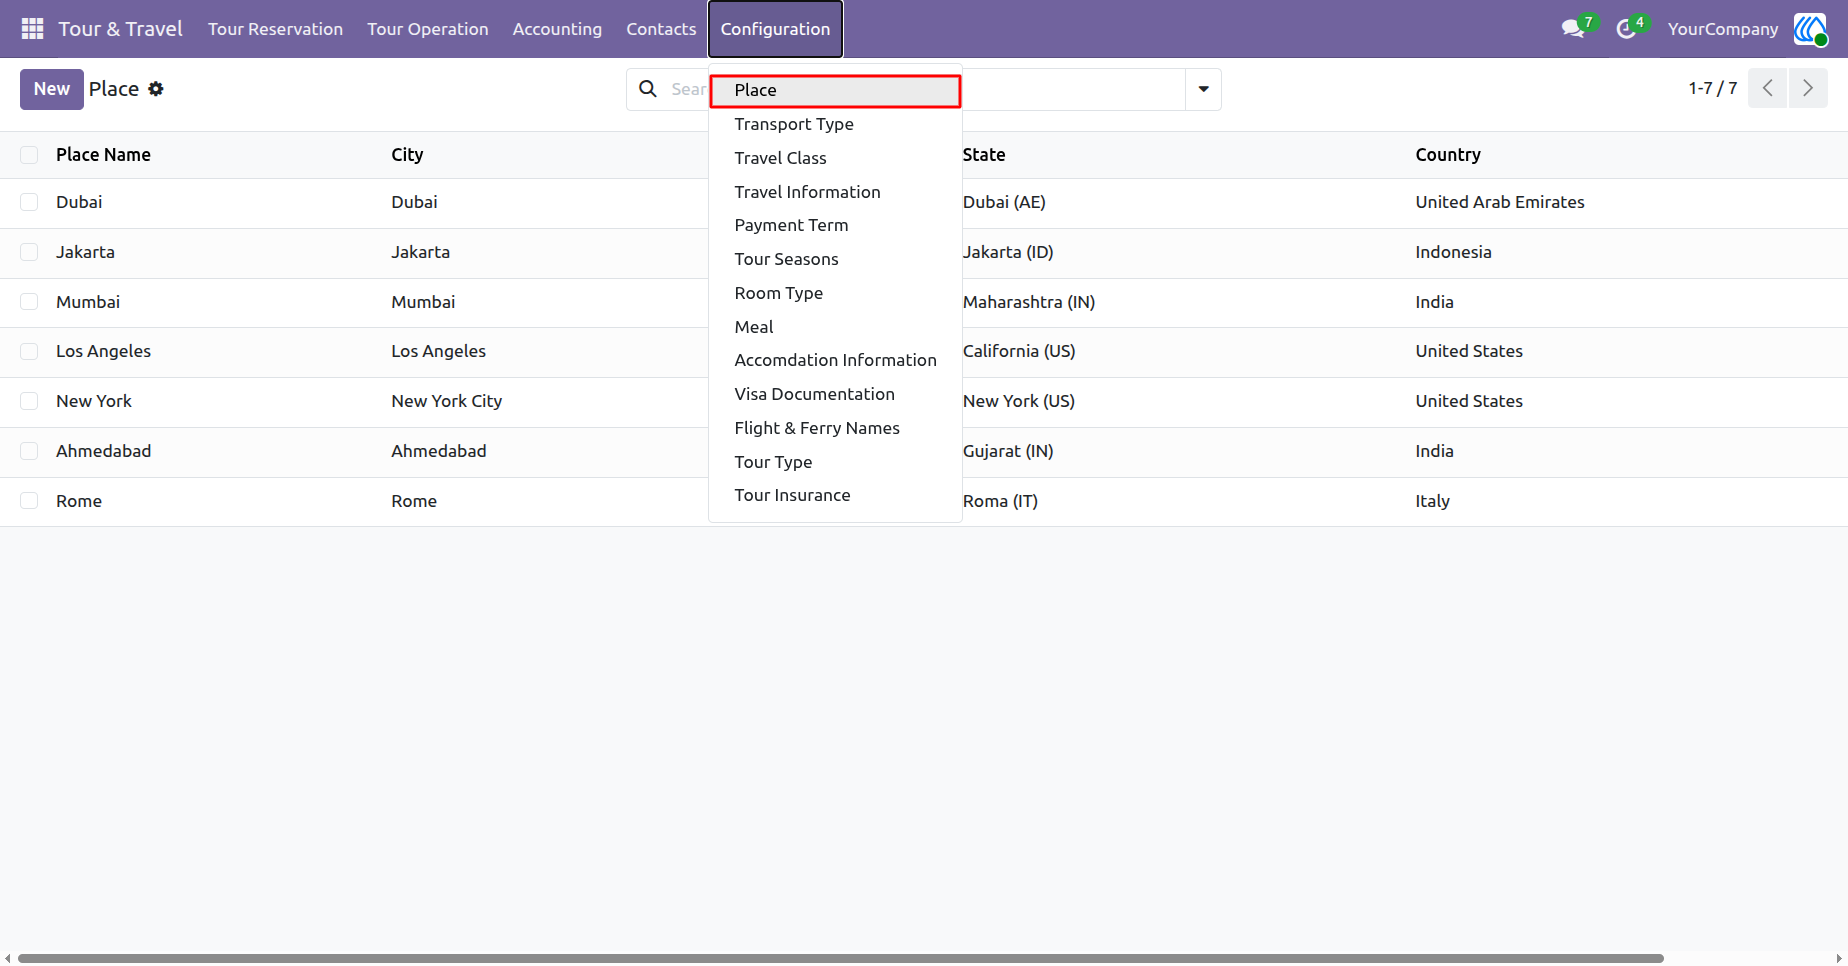Select Place from Configuration menu
Screen dimensions: 1848x966
[835, 90]
